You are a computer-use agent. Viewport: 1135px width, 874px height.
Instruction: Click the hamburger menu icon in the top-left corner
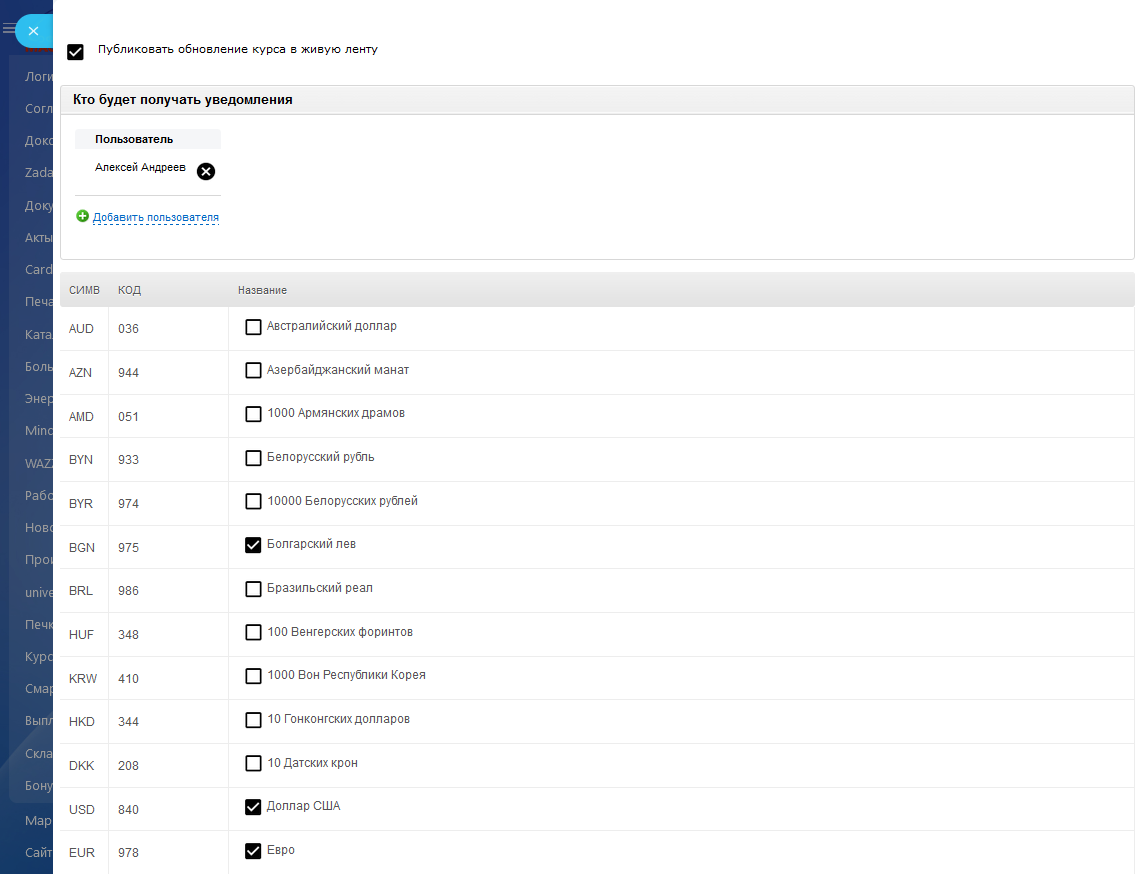[8, 30]
